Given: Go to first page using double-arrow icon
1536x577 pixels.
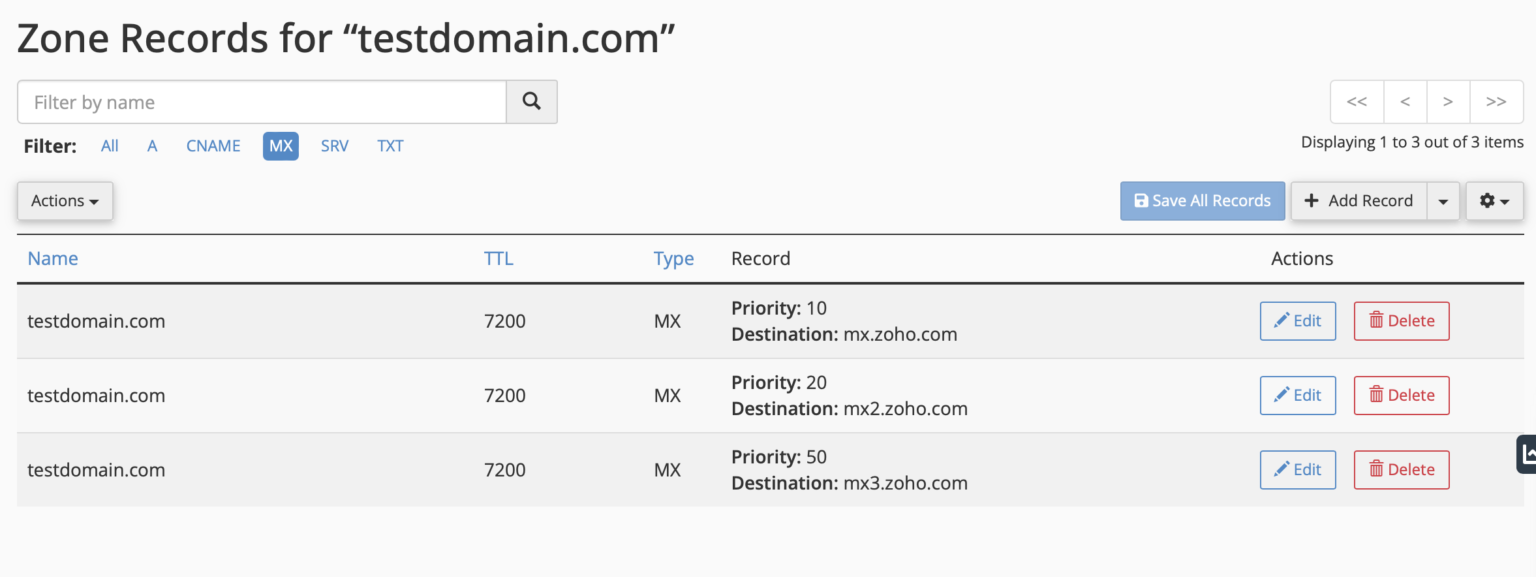Looking at the screenshot, I should pyautogui.click(x=1356, y=101).
